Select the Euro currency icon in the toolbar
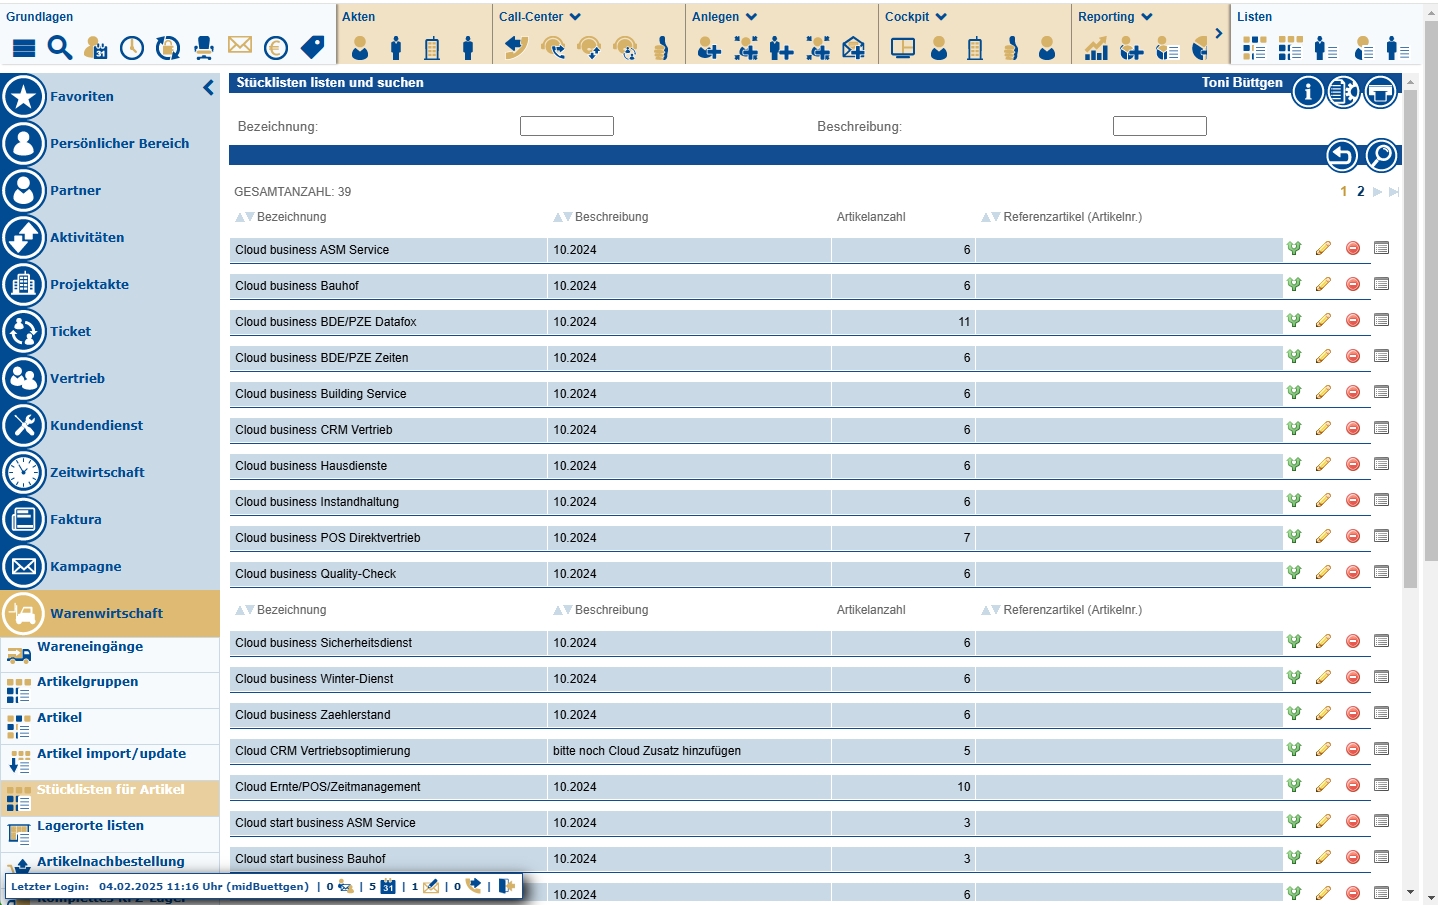1438x905 pixels. (276, 47)
